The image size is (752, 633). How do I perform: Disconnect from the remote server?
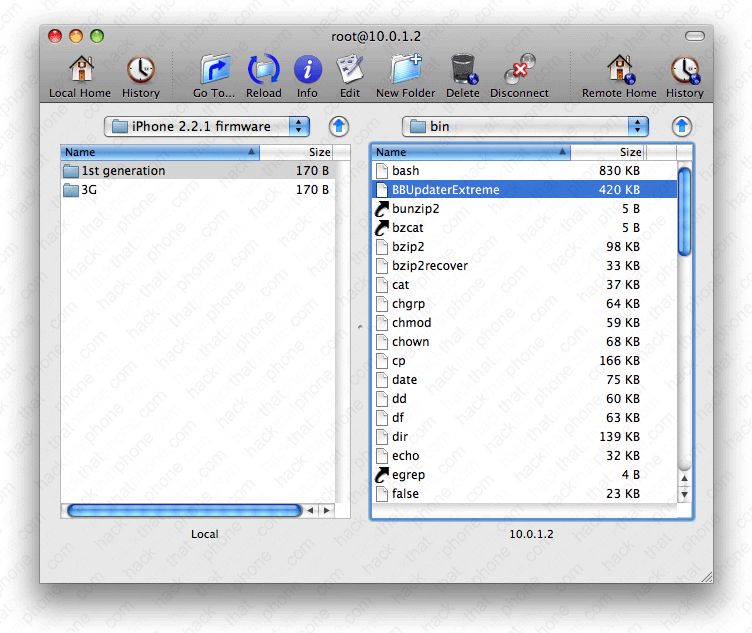tap(518, 70)
